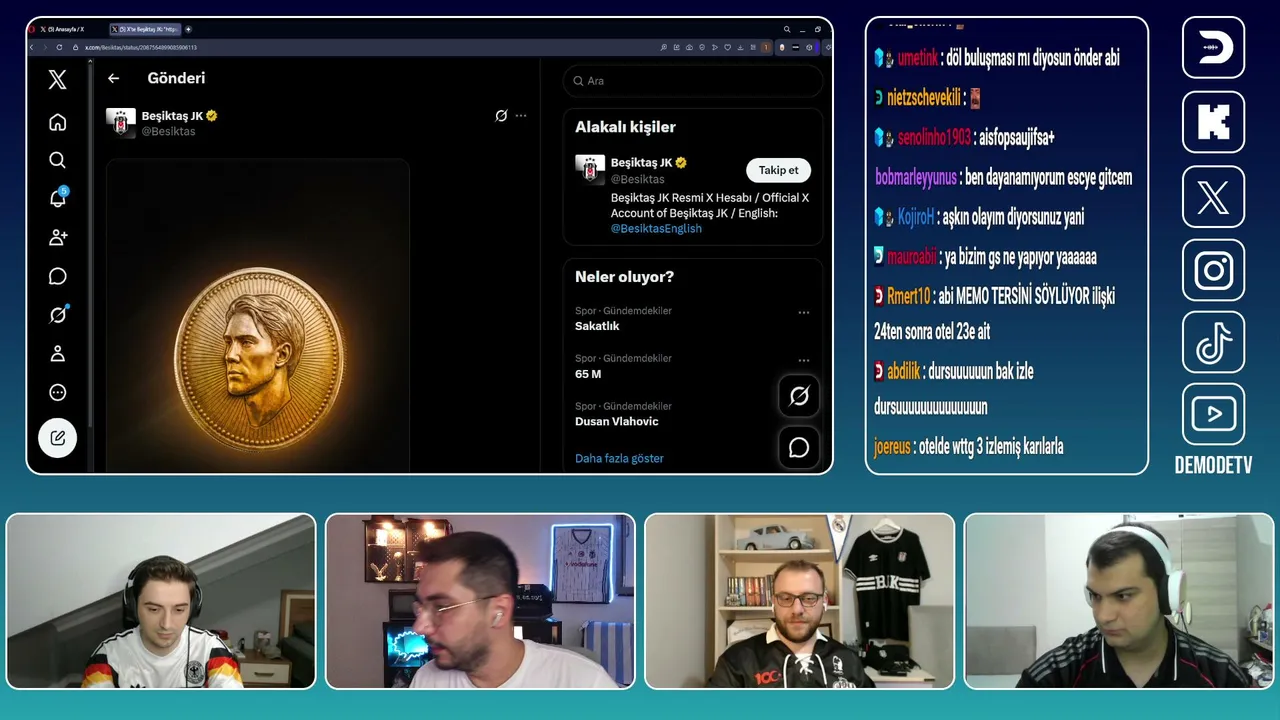Open Beşiktaş JK author name on post
Image resolution: width=1280 pixels, height=720 pixels.
pyautogui.click(x=173, y=116)
